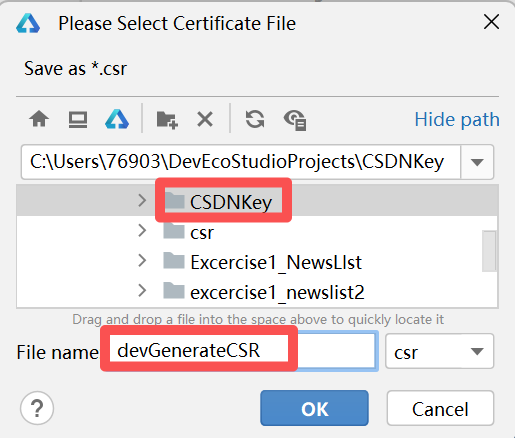
Task: Click the Hide path link
Action: 457,119
